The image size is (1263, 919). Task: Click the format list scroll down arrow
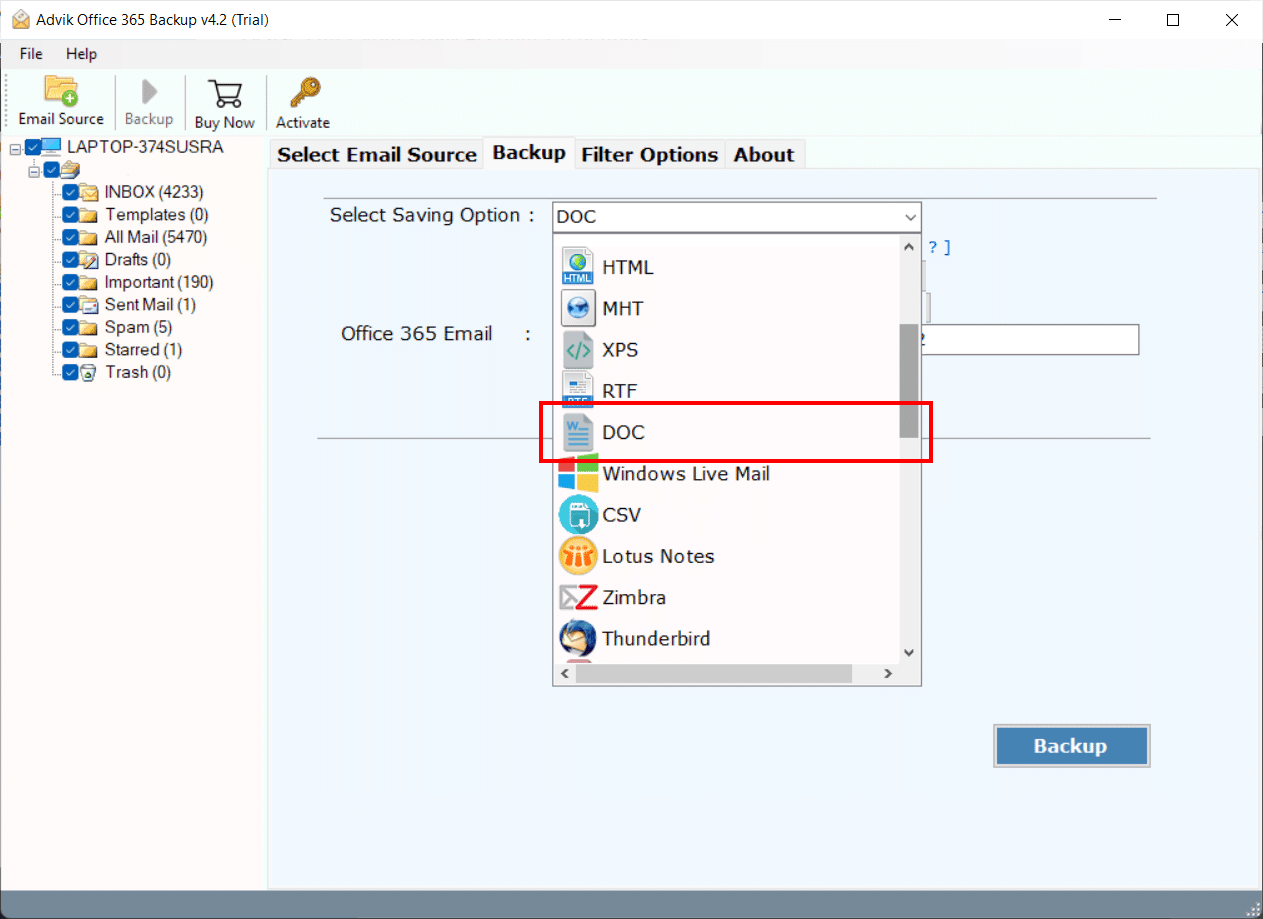point(909,653)
